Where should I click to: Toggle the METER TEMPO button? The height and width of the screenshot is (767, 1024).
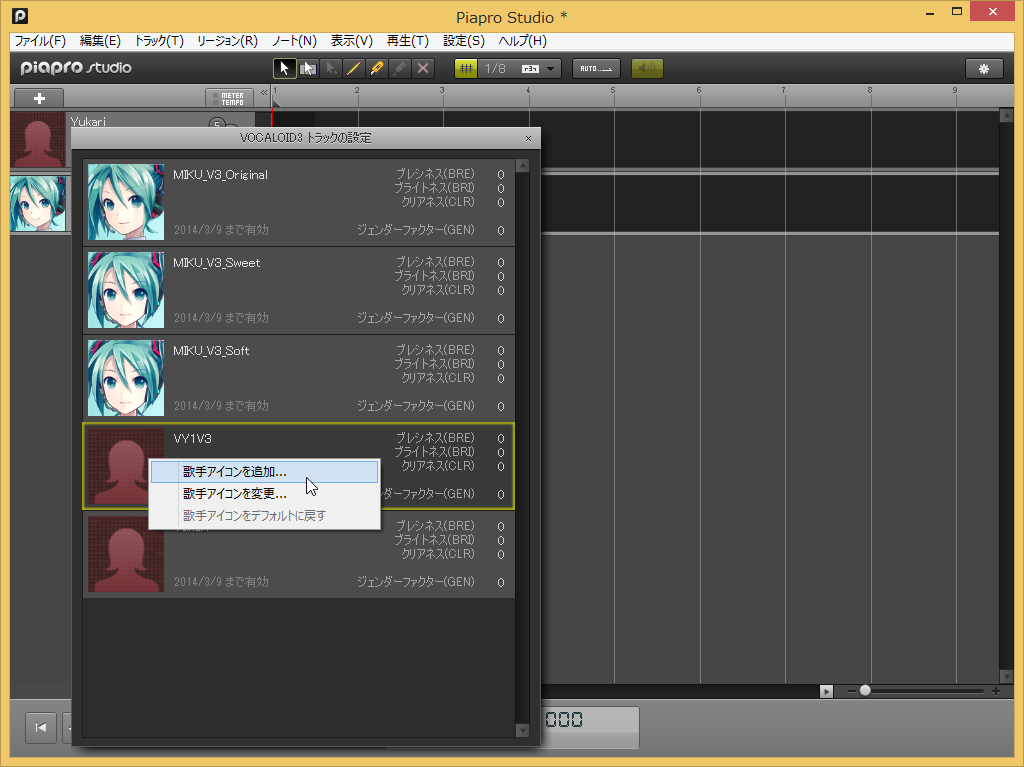pyautogui.click(x=229, y=98)
